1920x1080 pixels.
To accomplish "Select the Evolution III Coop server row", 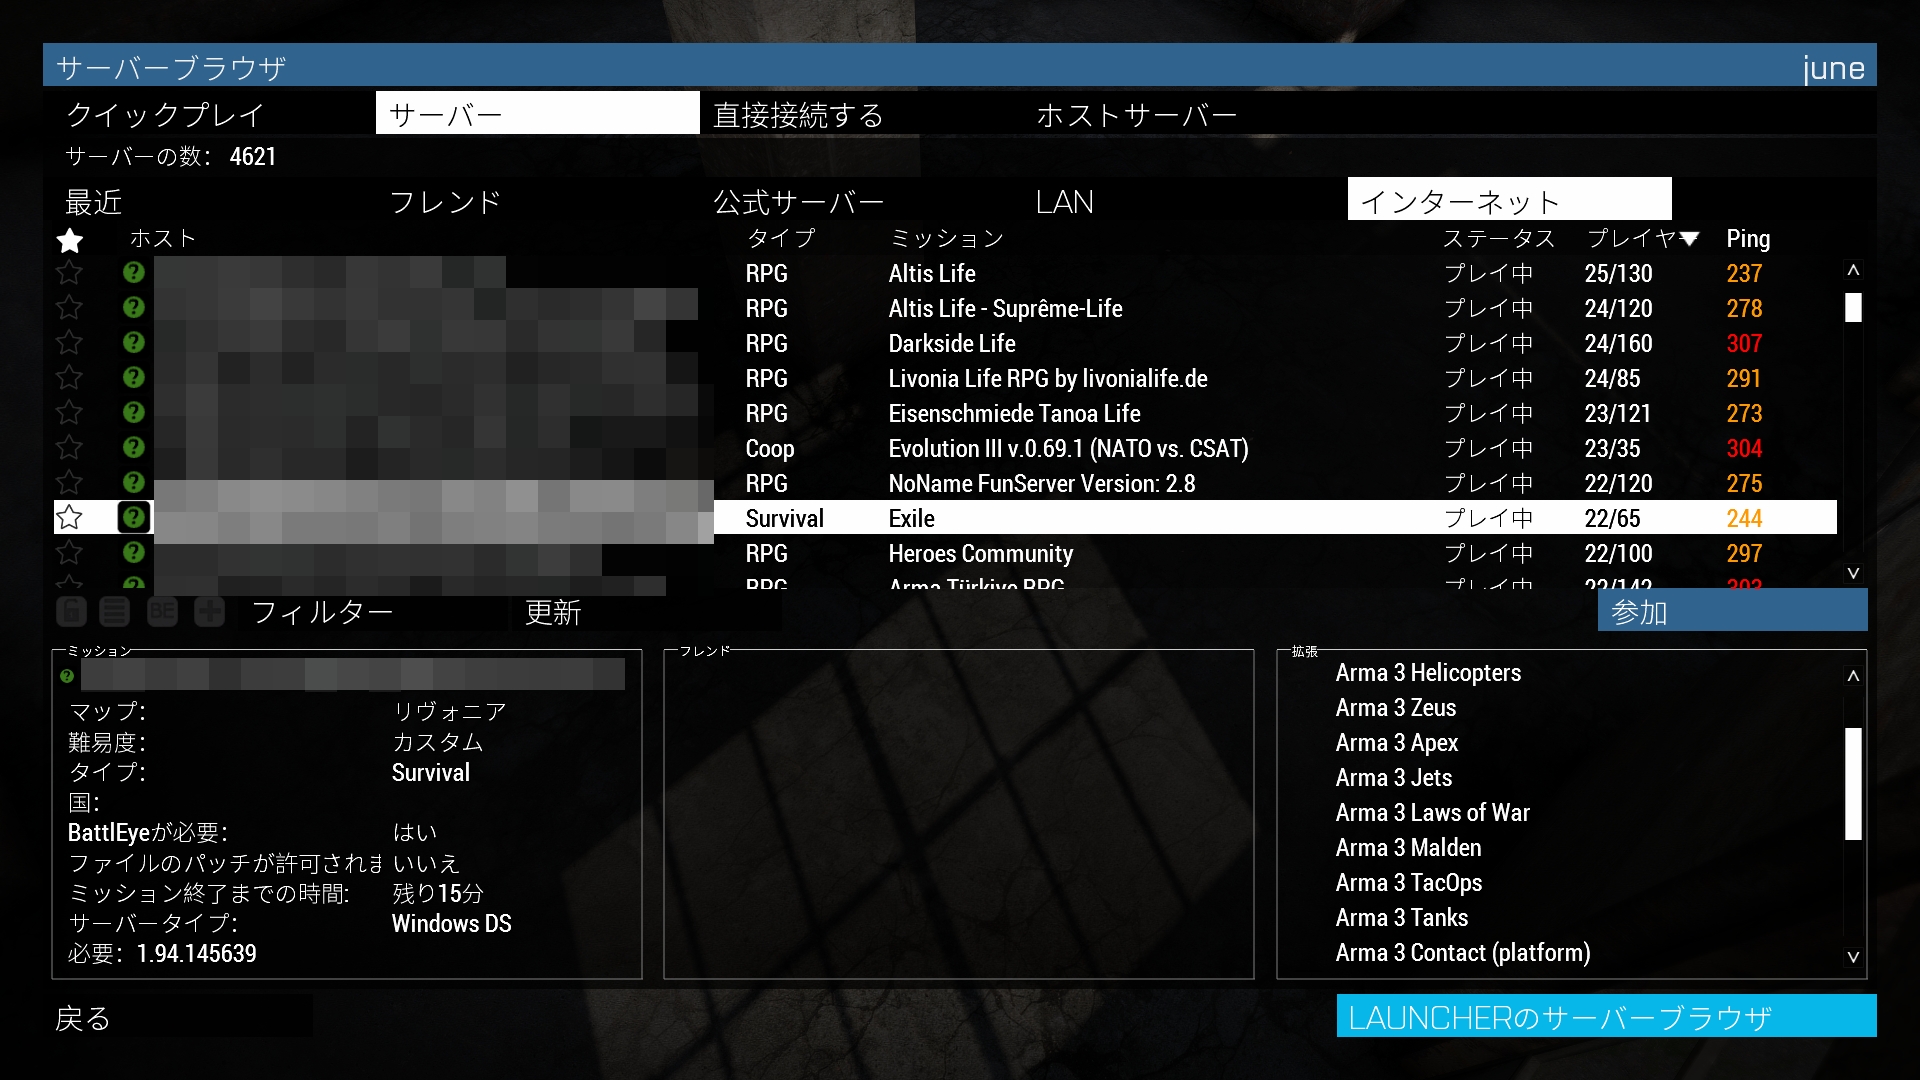I will (x=1067, y=449).
